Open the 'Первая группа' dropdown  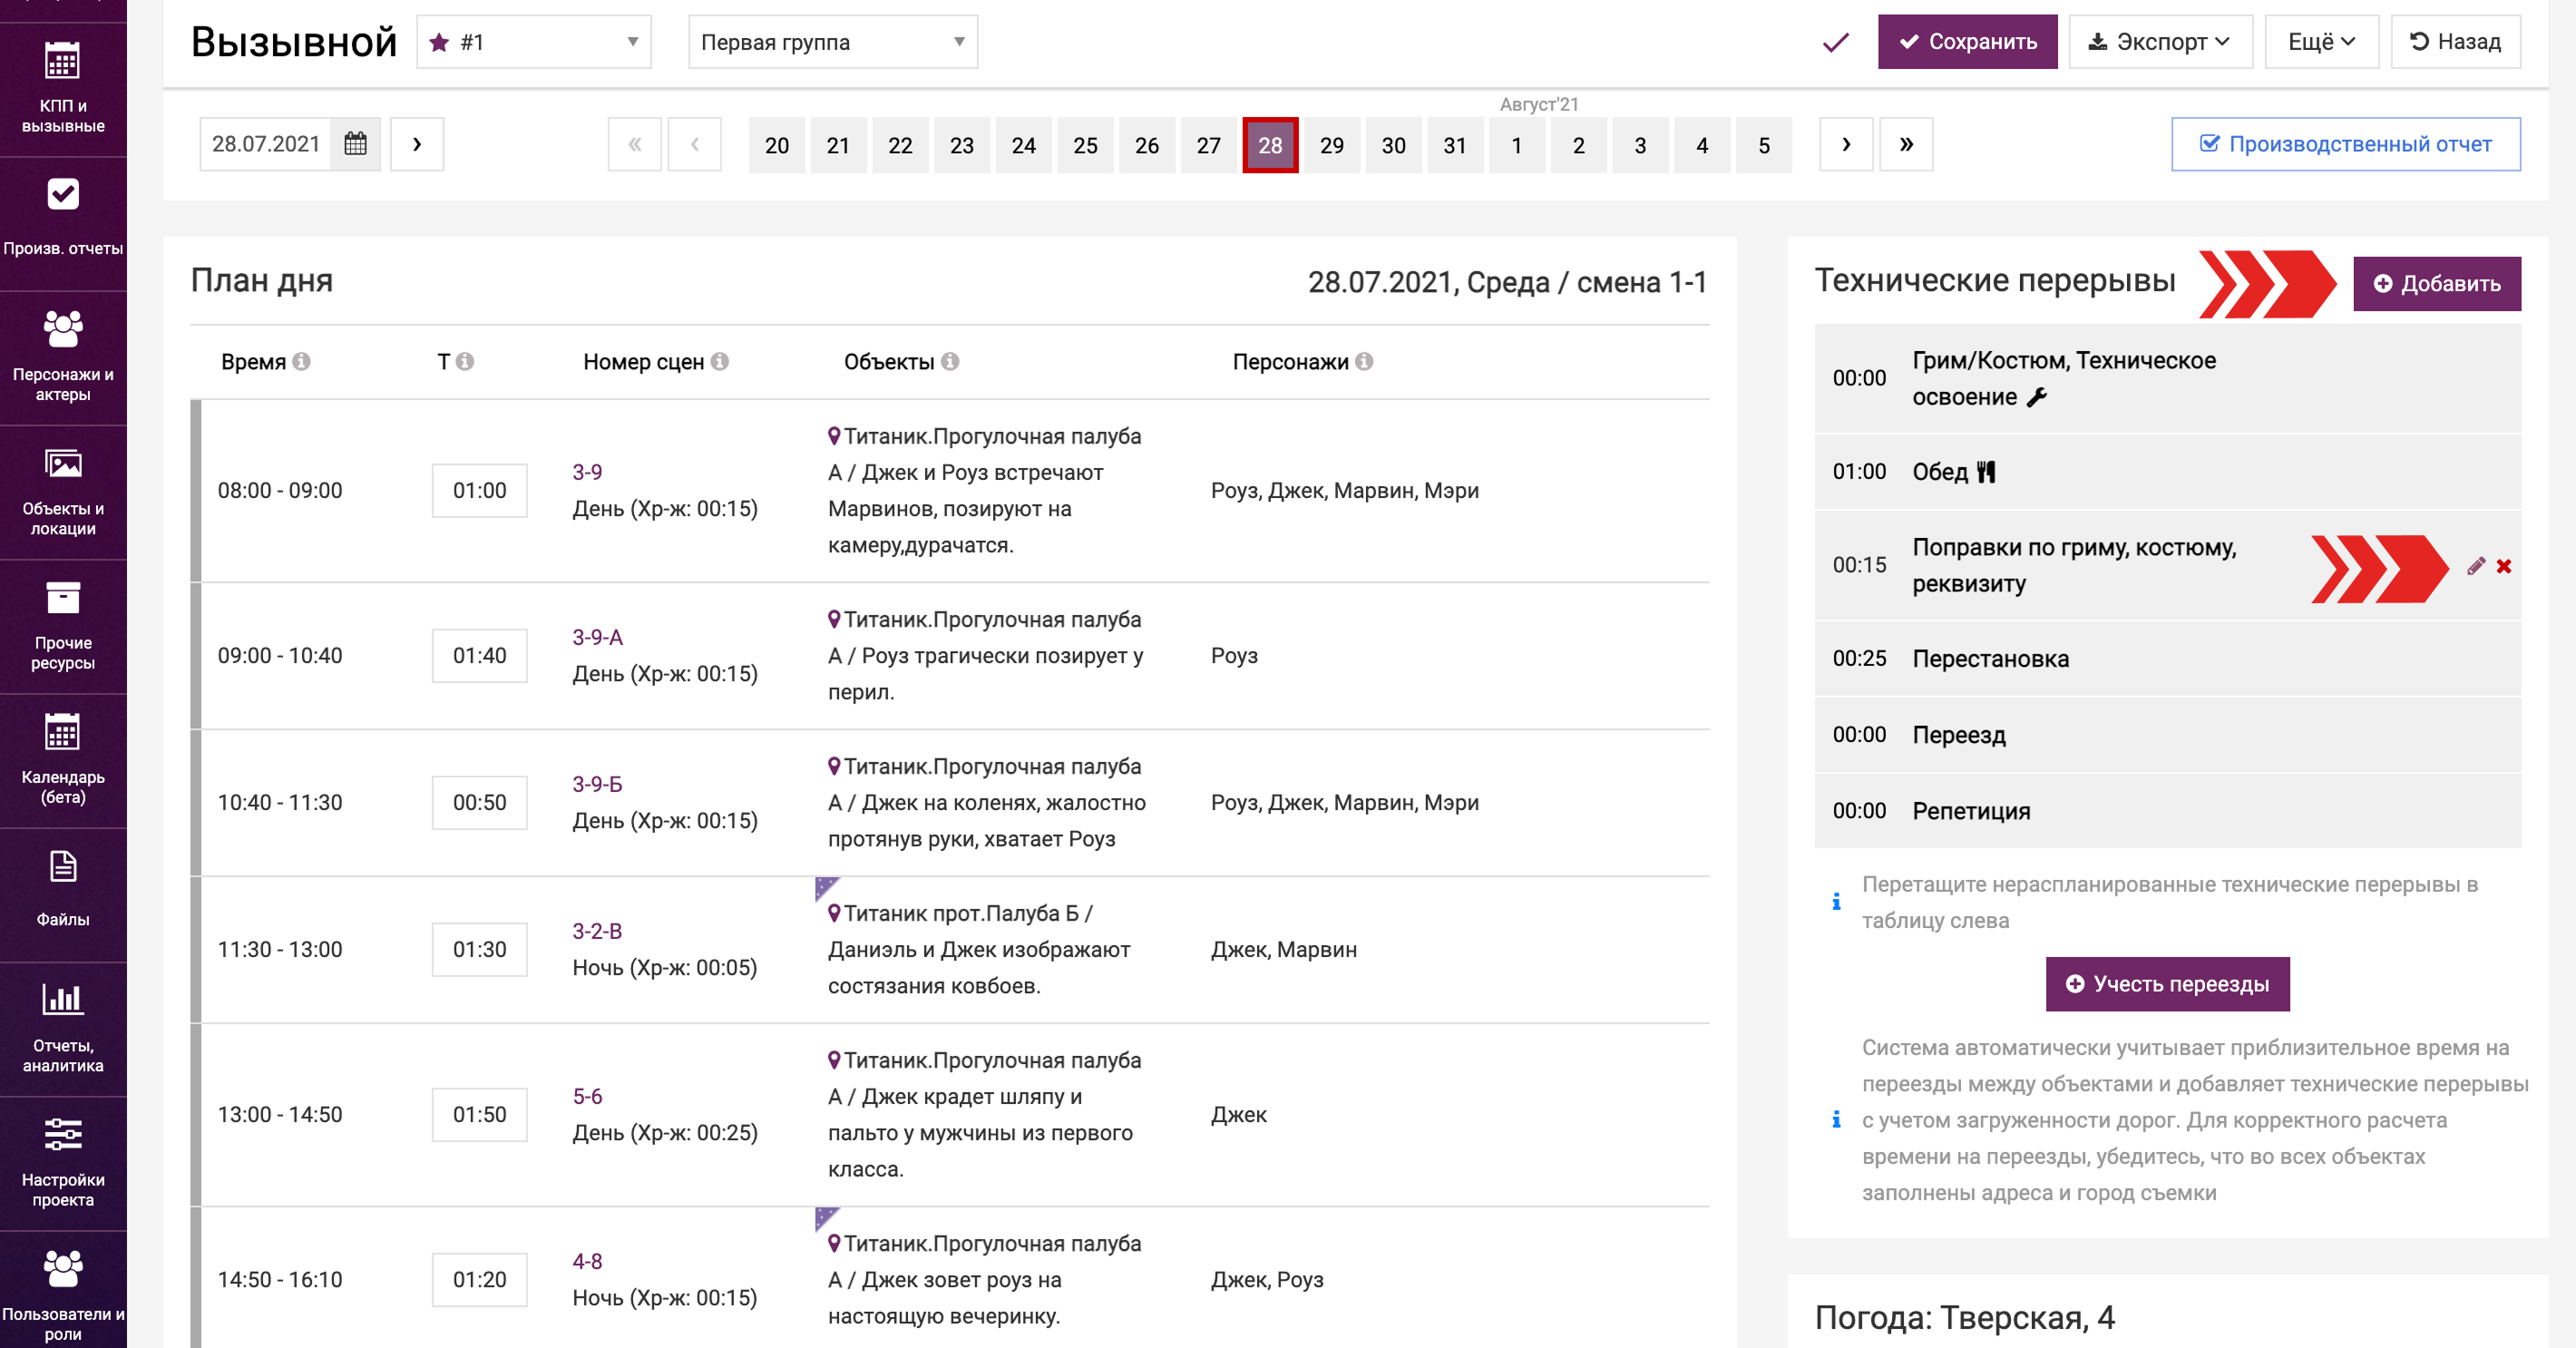click(x=832, y=42)
